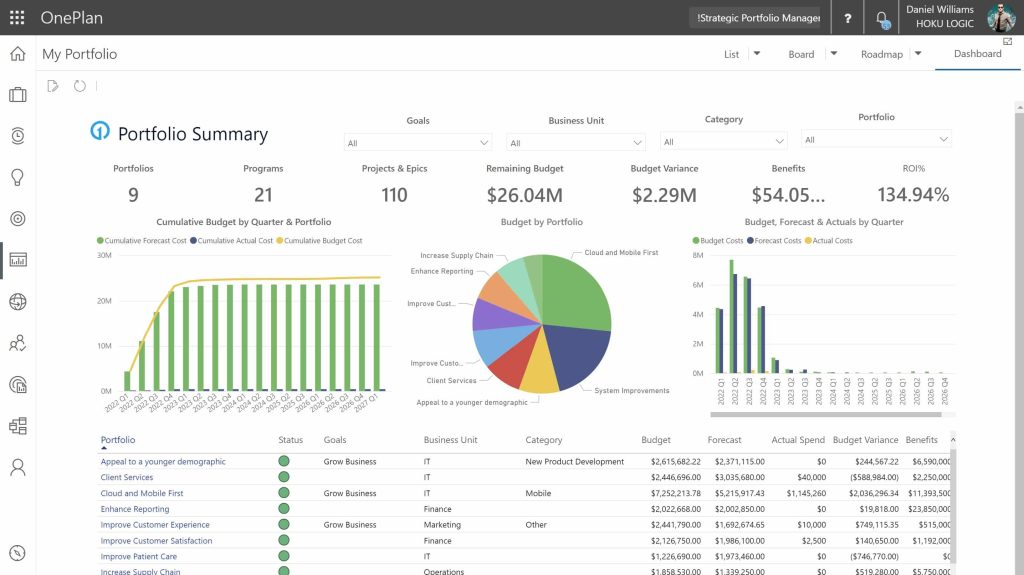
Task: Click Actual Costs yellow legend swatch
Action: coord(808,240)
